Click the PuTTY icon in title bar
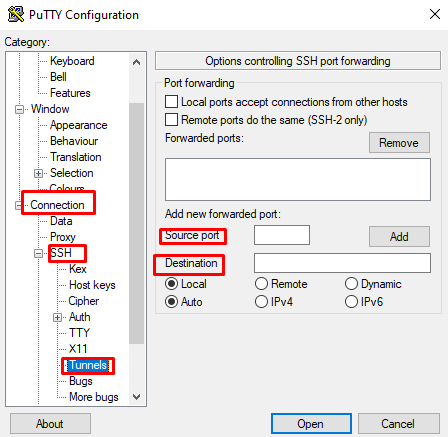 point(16,14)
